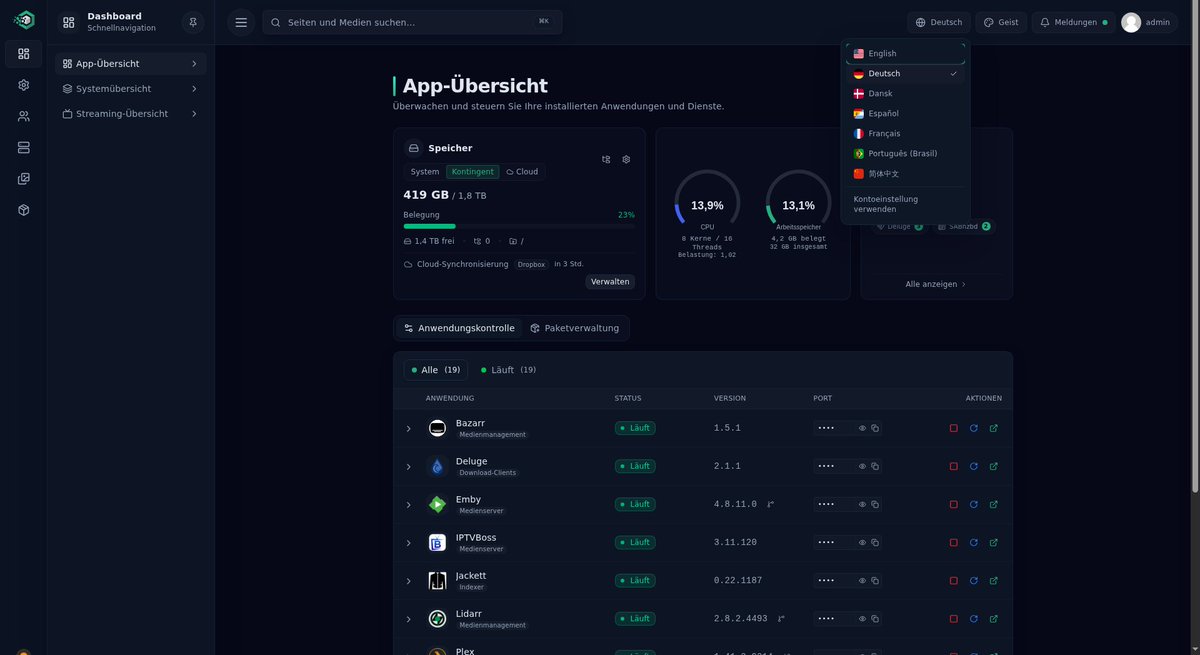1200x655 pixels.
Task: Copy the Bazarr port value
Action: point(875,428)
